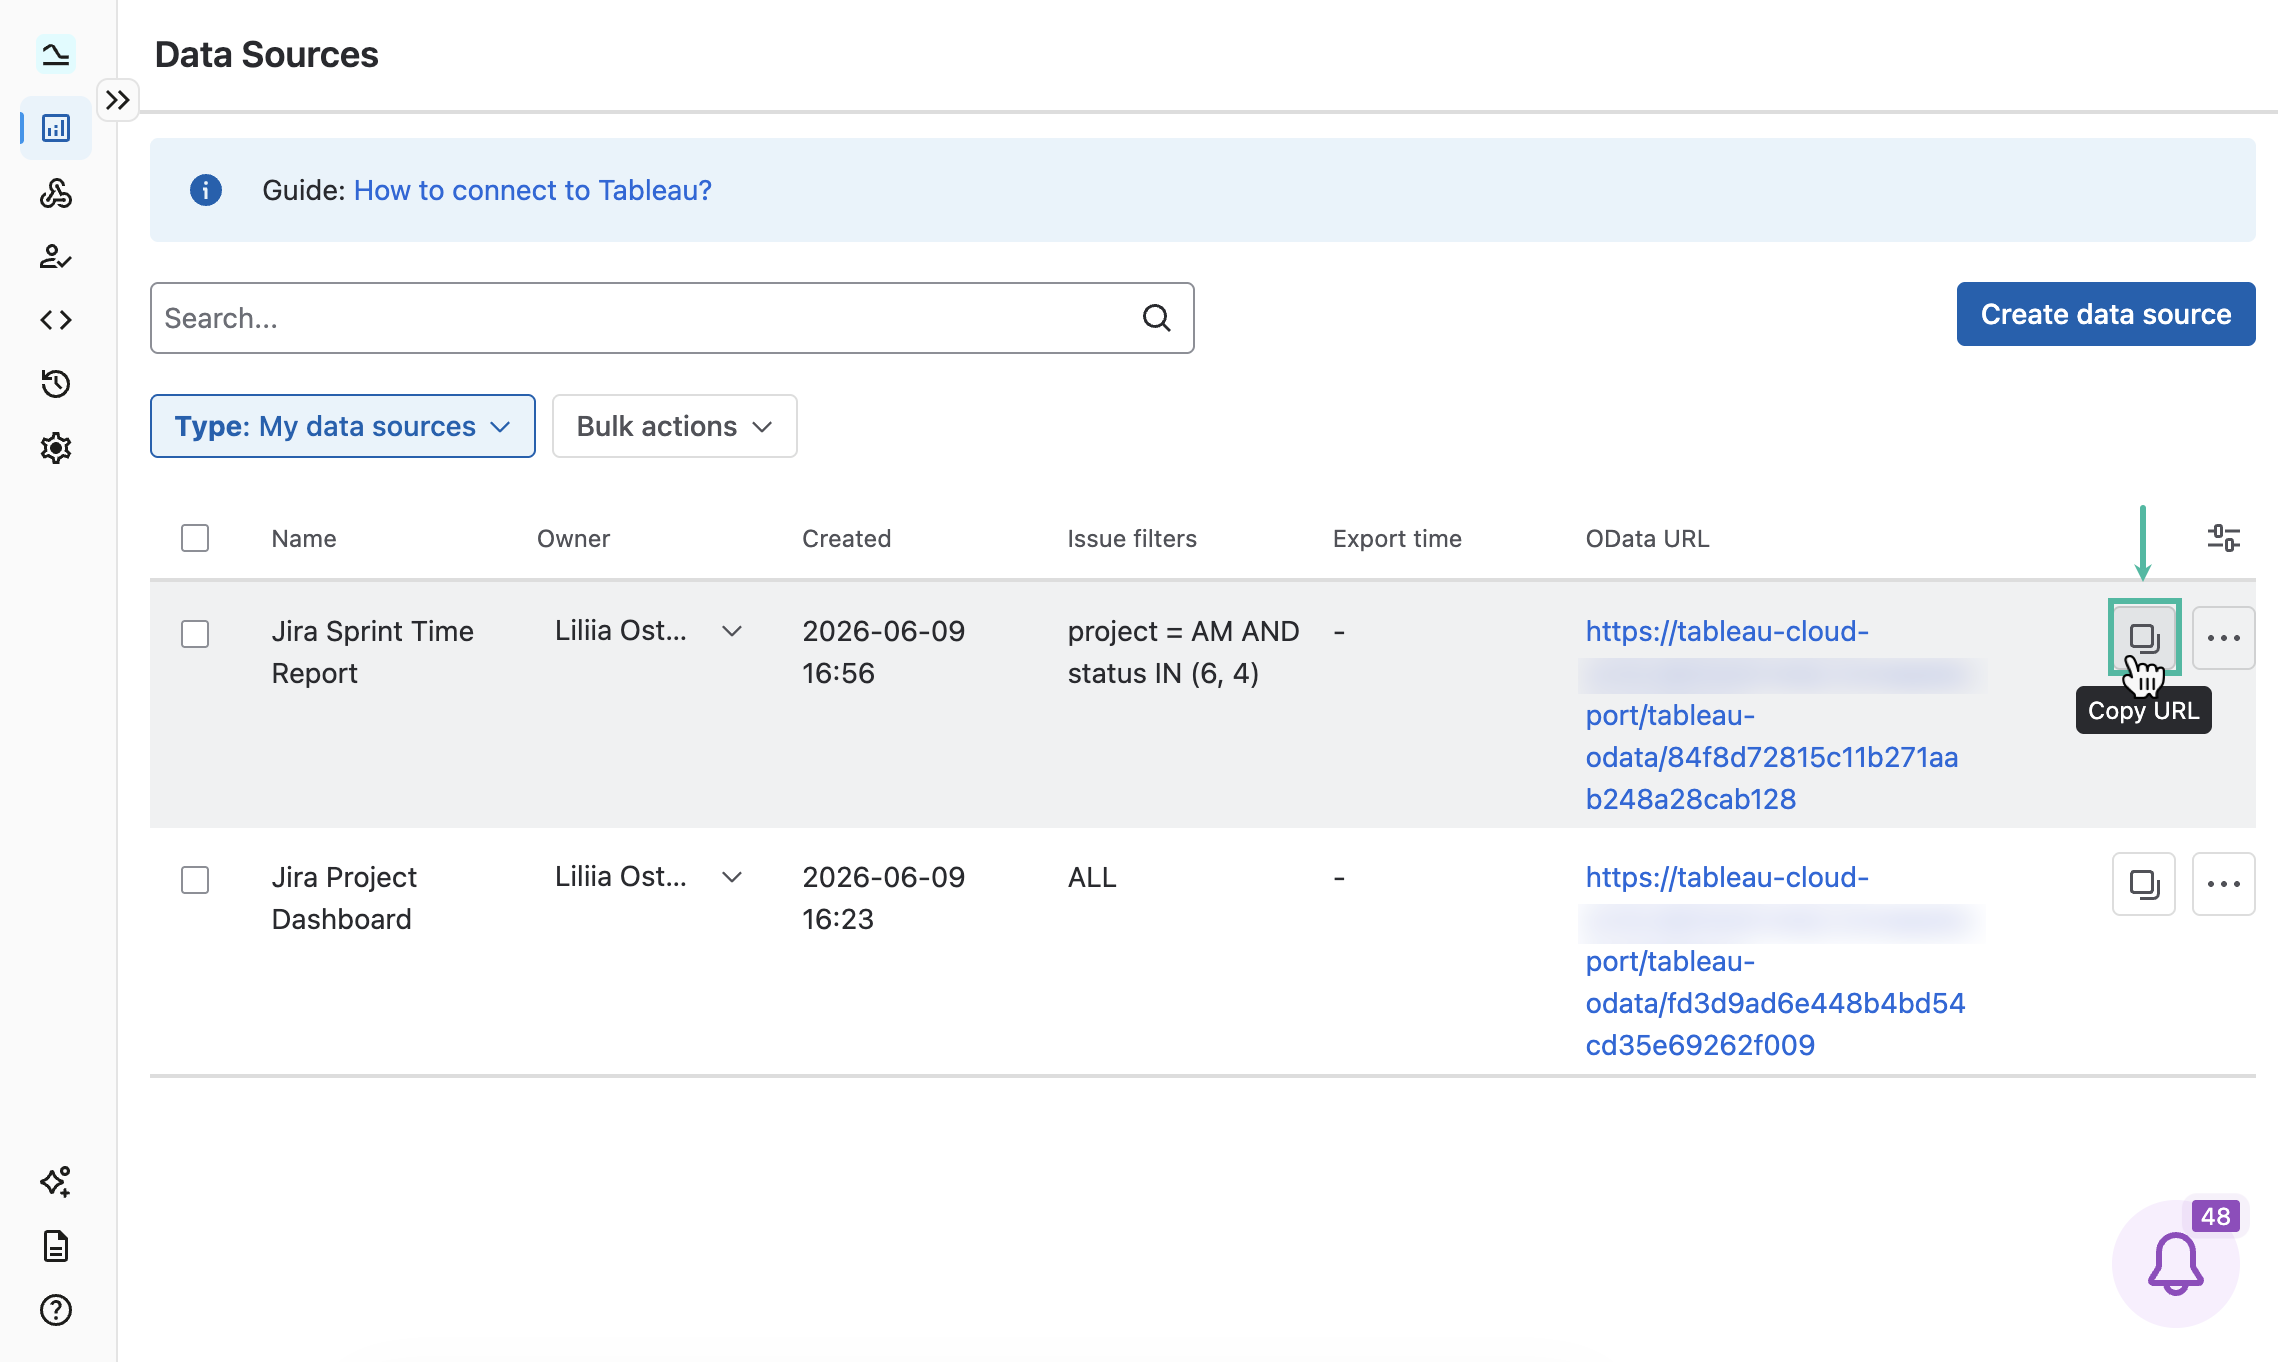This screenshot has height=1362, width=2278.
Task: Select the Jira Project Dashboard checkbox
Action: [x=195, y=880]
